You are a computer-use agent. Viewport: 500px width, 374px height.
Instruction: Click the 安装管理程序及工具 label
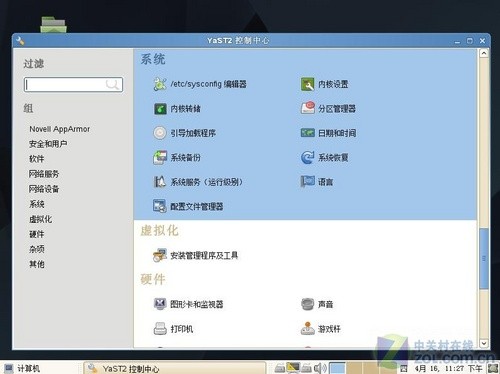pyautogui.click(x=204, y=256)
